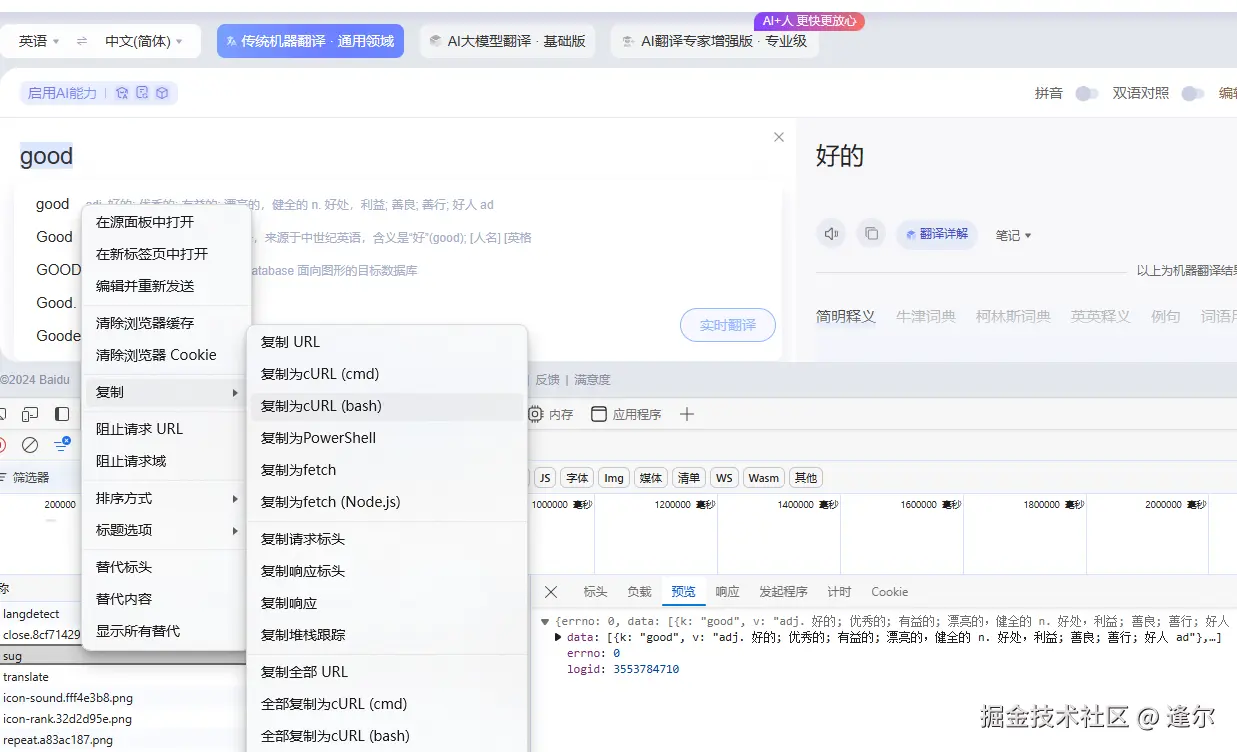
Task: Toggle the Img network filter chip
Action: pyautogui.click(x=613, y=477)
